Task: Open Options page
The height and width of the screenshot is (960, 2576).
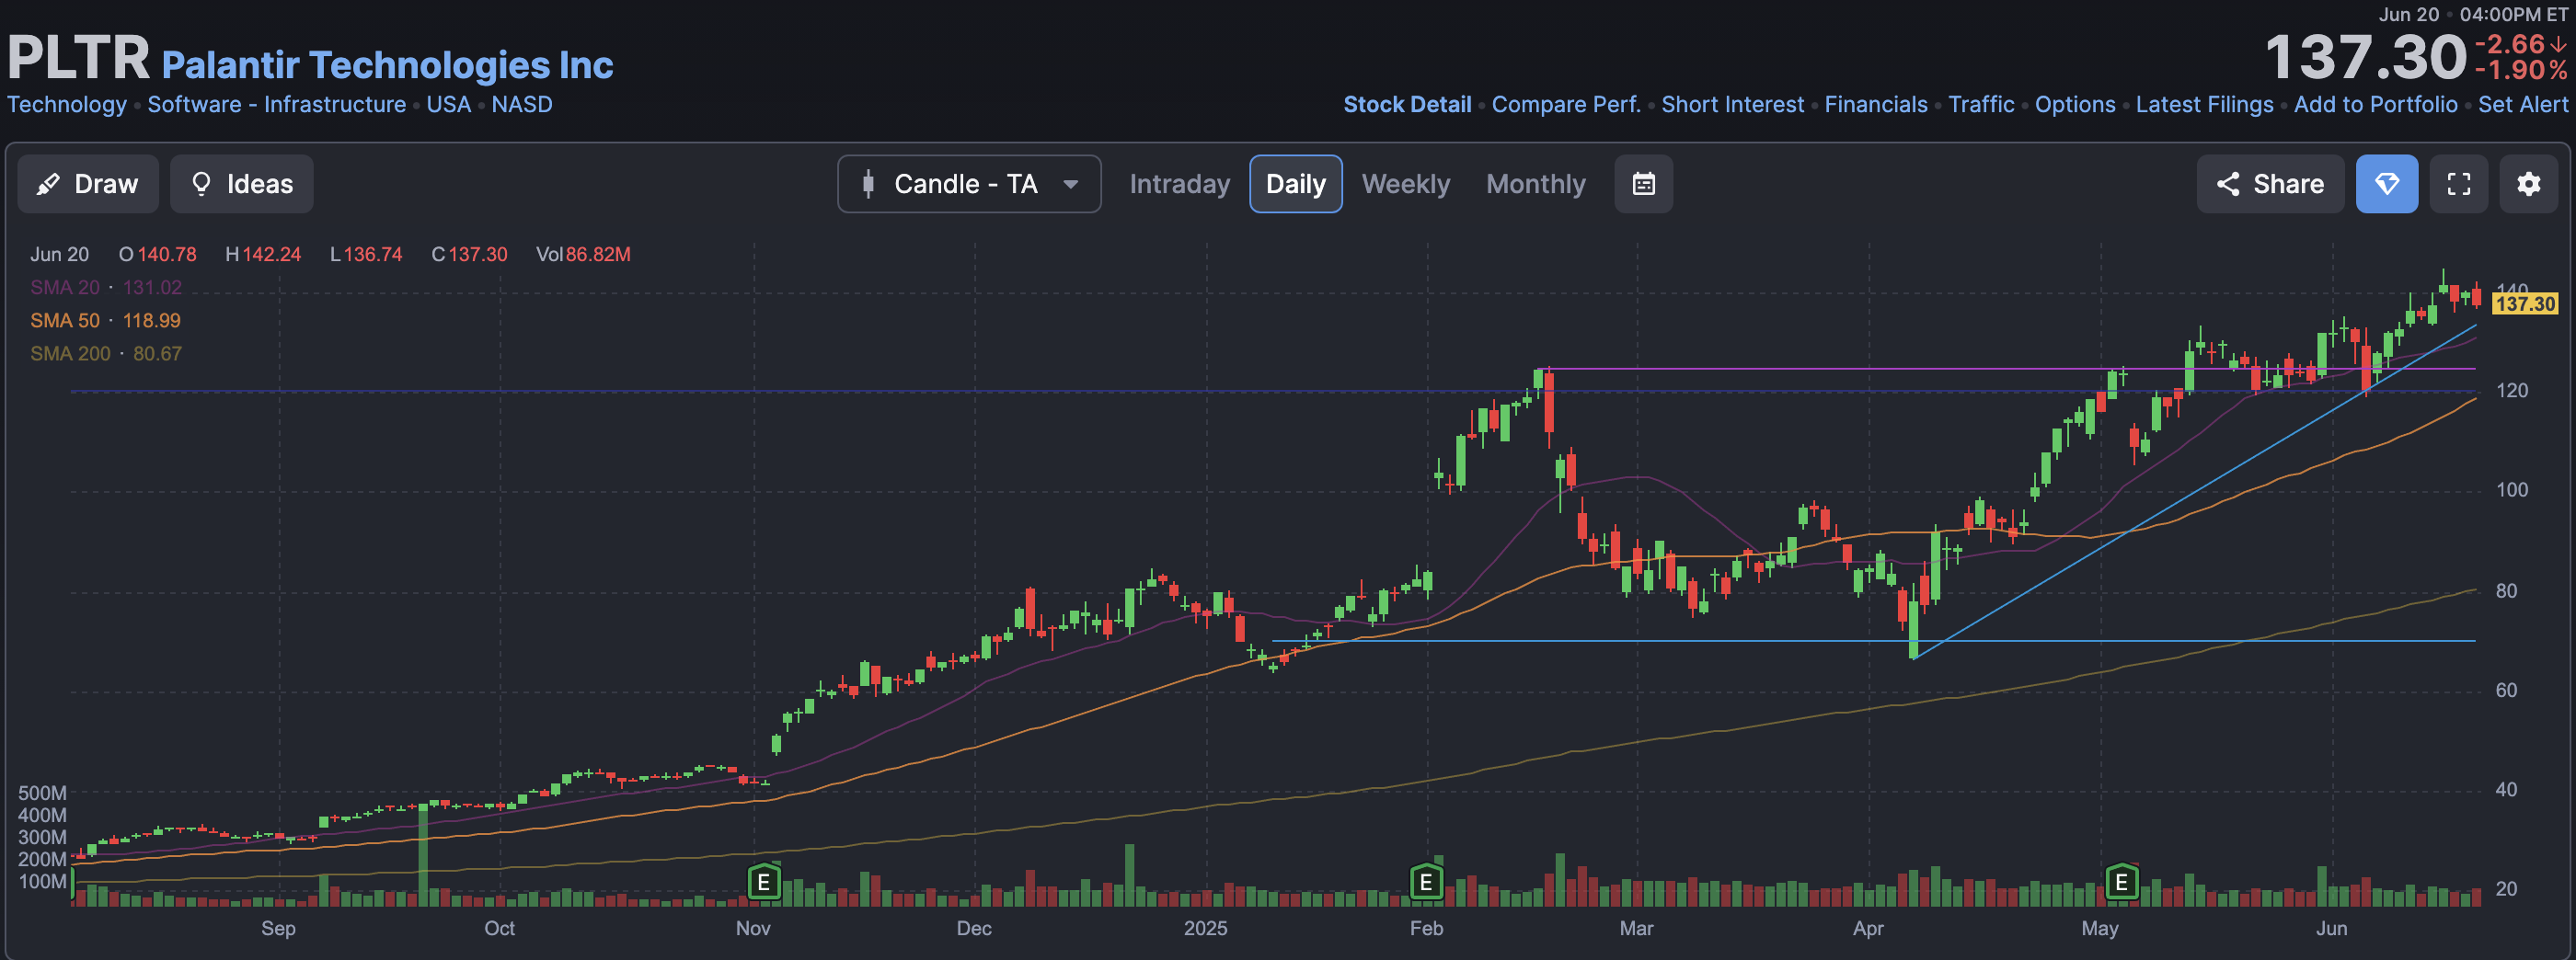Action: (2075, 105)
